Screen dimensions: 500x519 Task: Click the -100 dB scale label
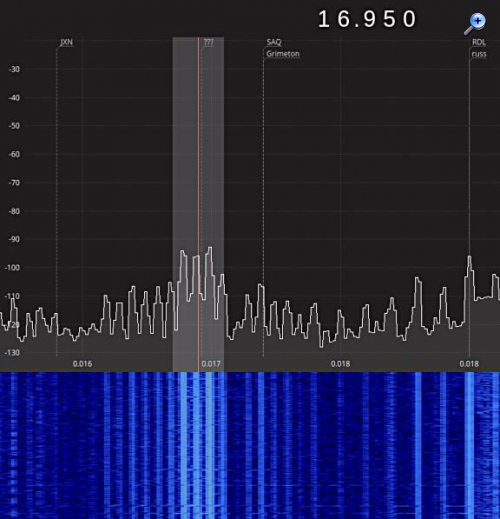12,268
